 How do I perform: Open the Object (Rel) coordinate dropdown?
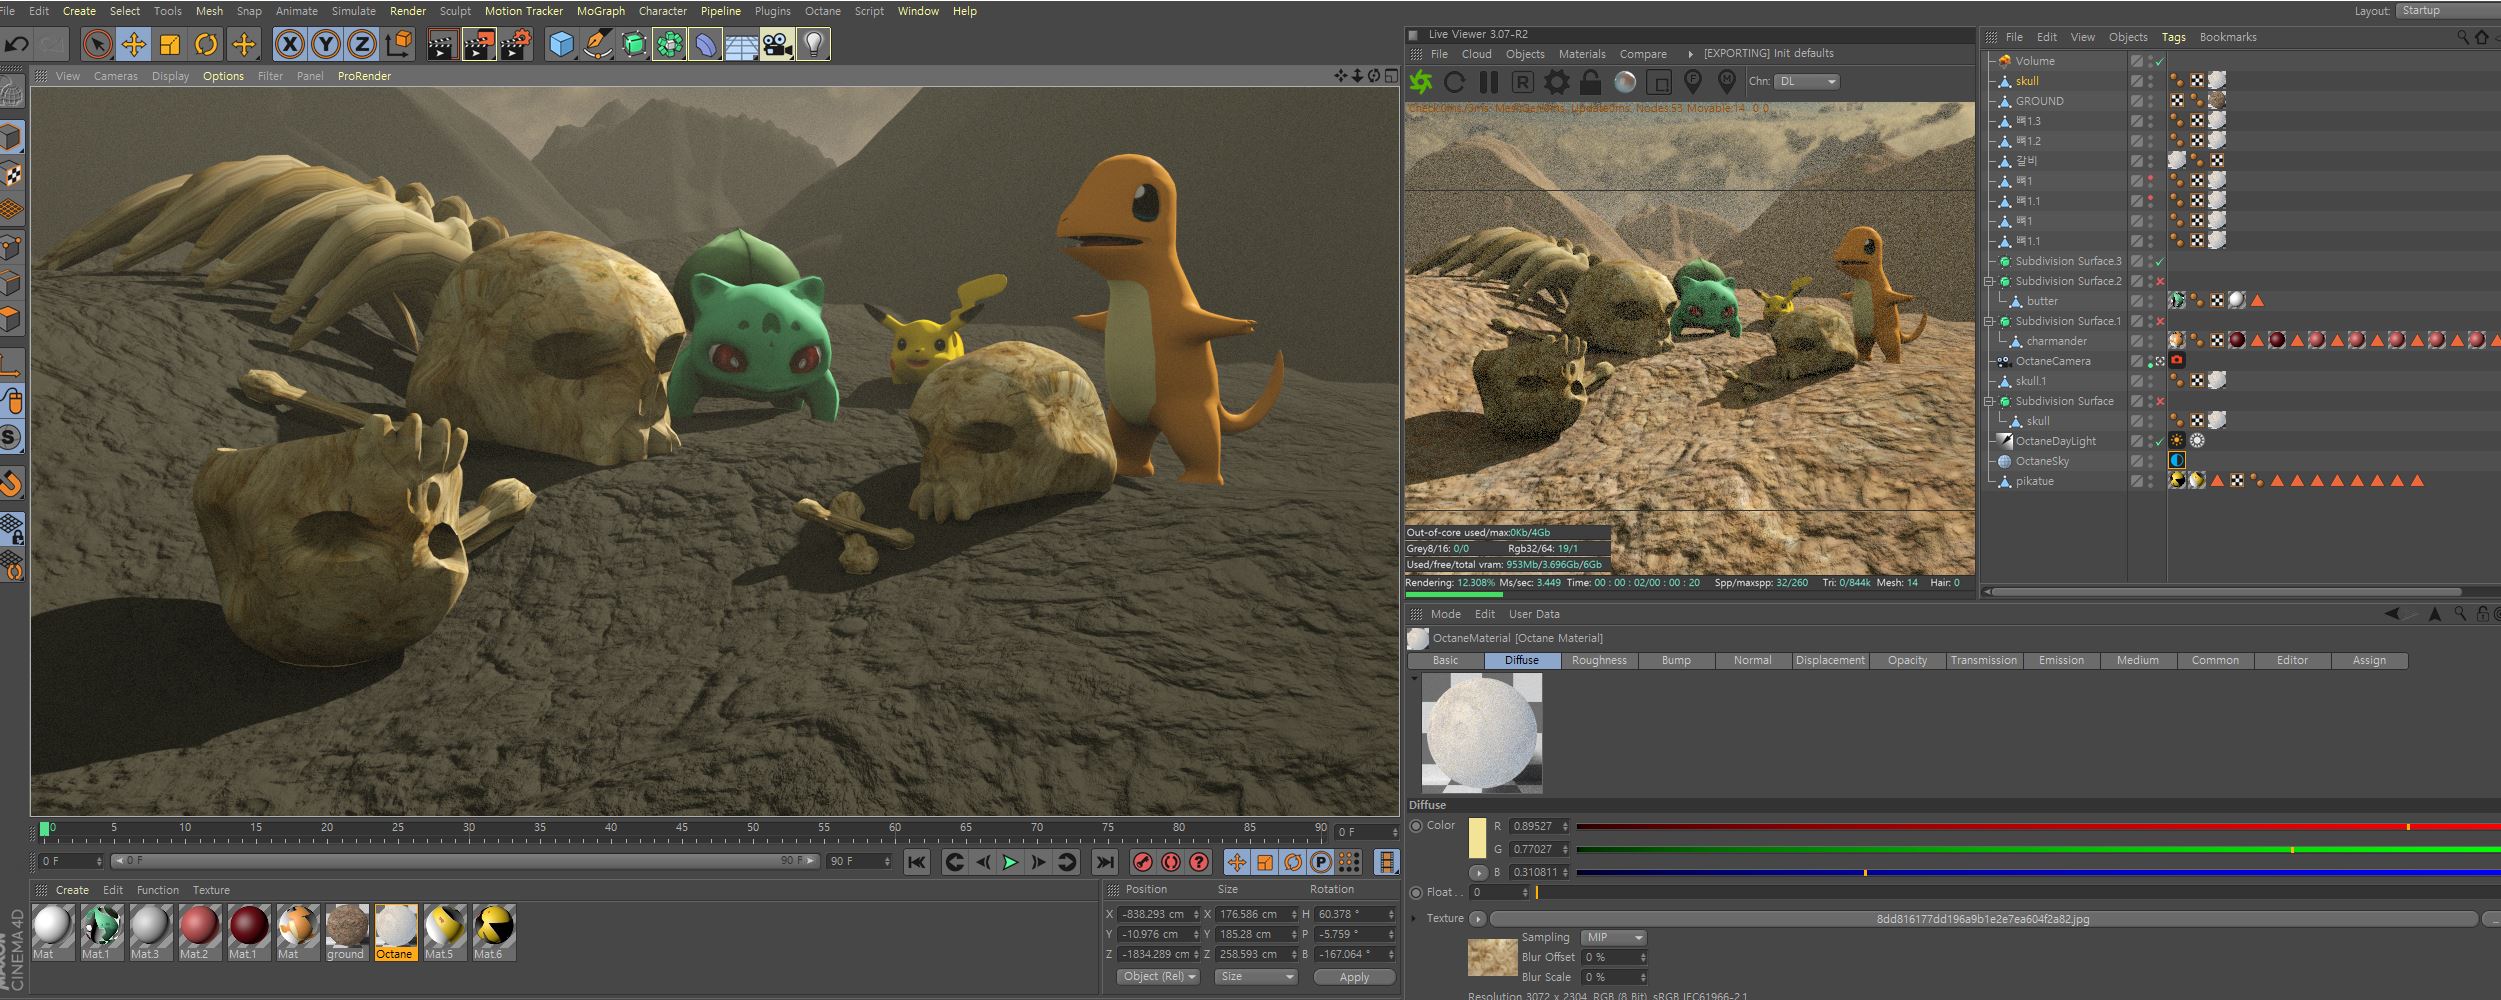[1158, 977]
